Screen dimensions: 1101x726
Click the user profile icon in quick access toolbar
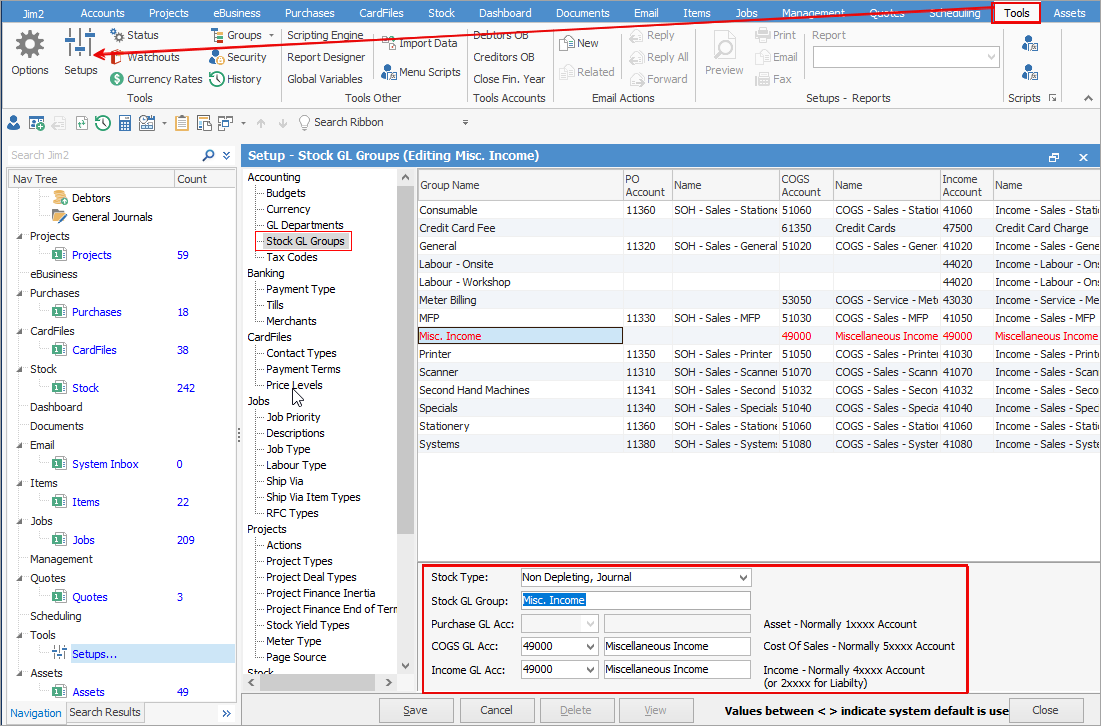(x=13, y=124)
